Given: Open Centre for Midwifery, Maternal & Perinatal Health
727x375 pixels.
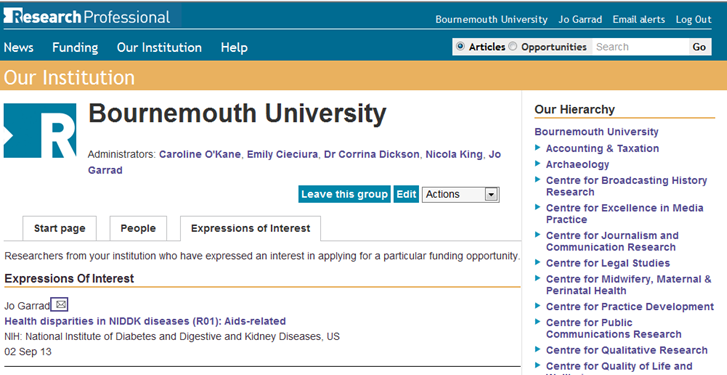Looking at the screenshot, I should click(x=628, y=285).
